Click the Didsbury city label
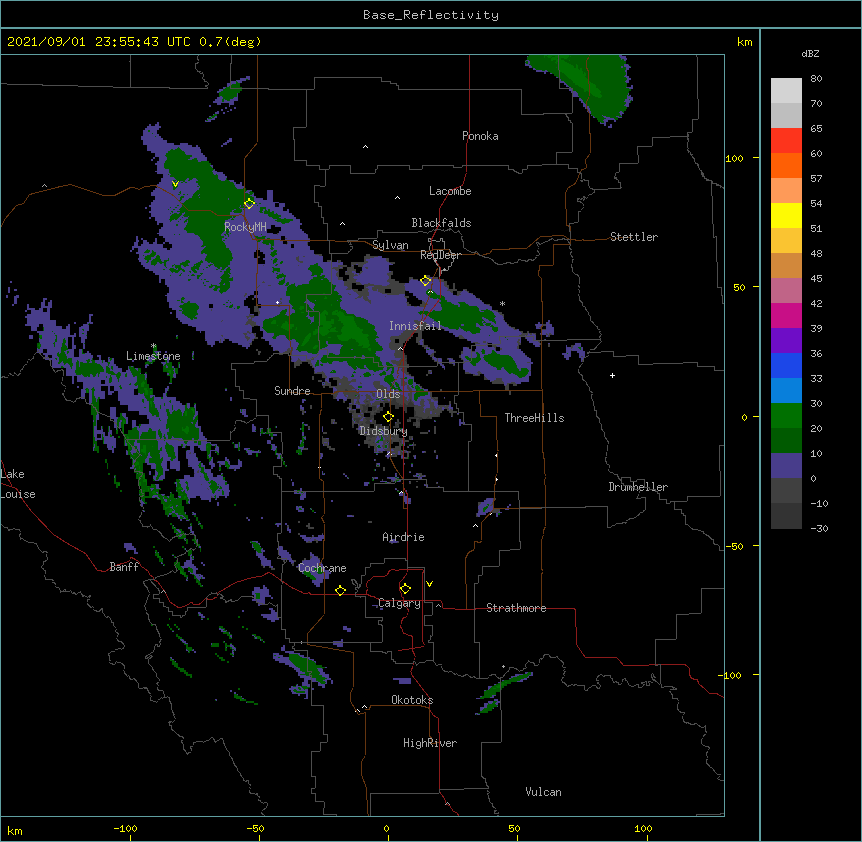This screenshot has width=862, height=842. click(383, 431)
